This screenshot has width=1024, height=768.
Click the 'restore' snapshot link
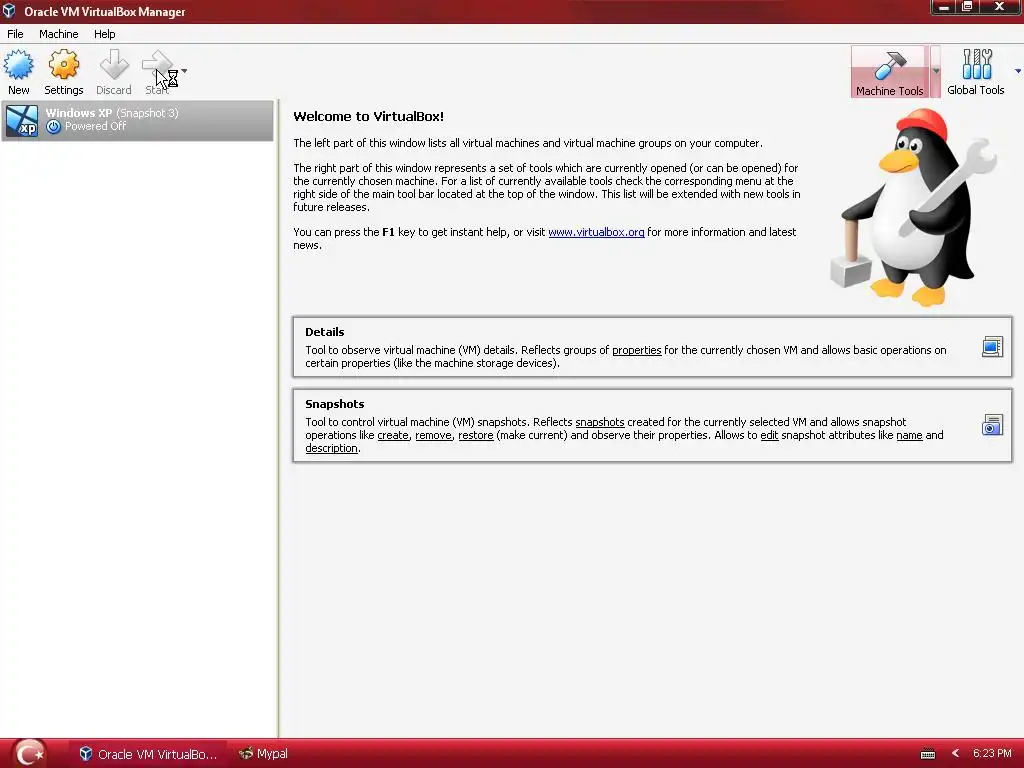pyautogui.click(x=475, y=435)
